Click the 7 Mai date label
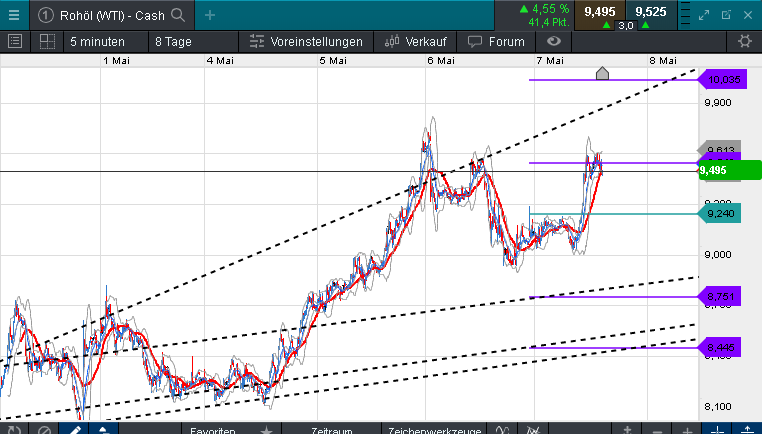This screenshot has width=762, height=434. point(550,61)
